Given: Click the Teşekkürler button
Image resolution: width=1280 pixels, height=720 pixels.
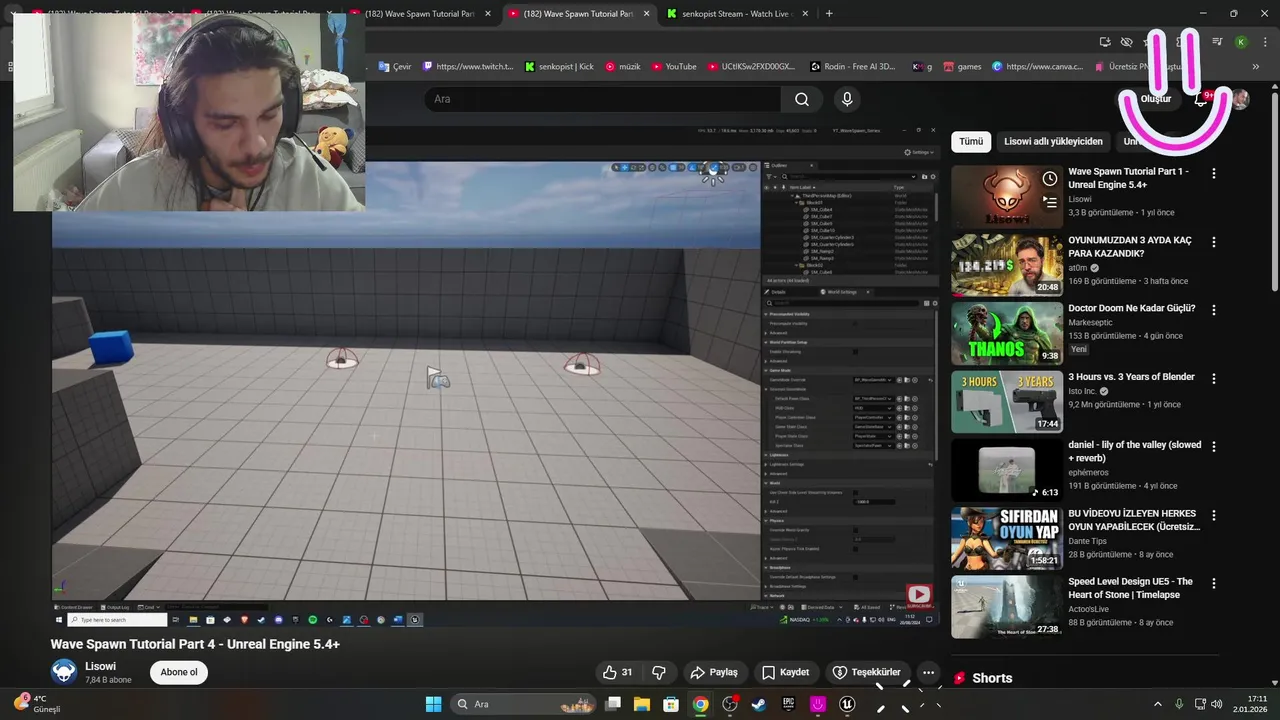Looking at the screenshot, I should pos(867,672).
